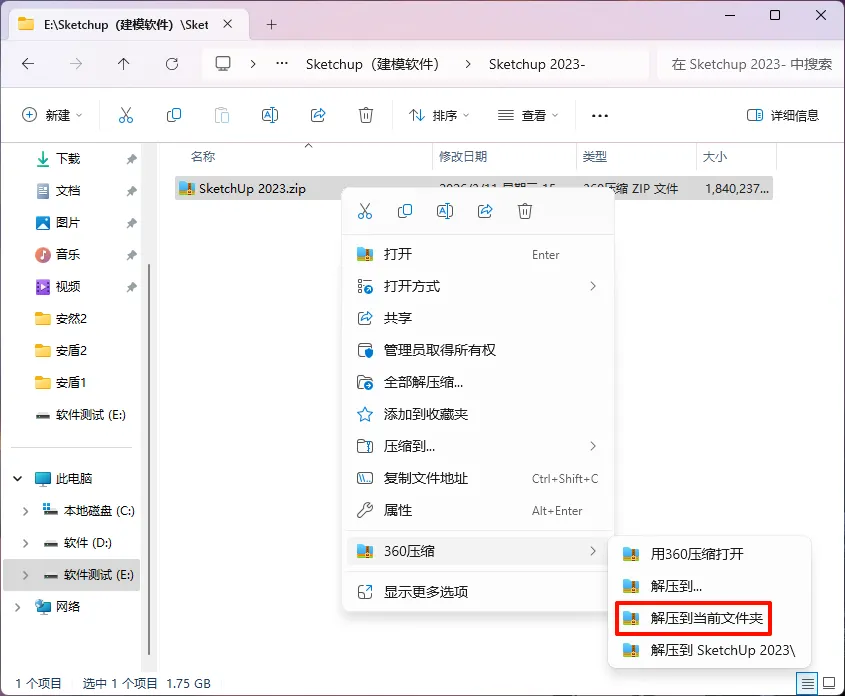
Task: Click Sketchup（建模软件）breadcrumb
Action: [372, 64]
